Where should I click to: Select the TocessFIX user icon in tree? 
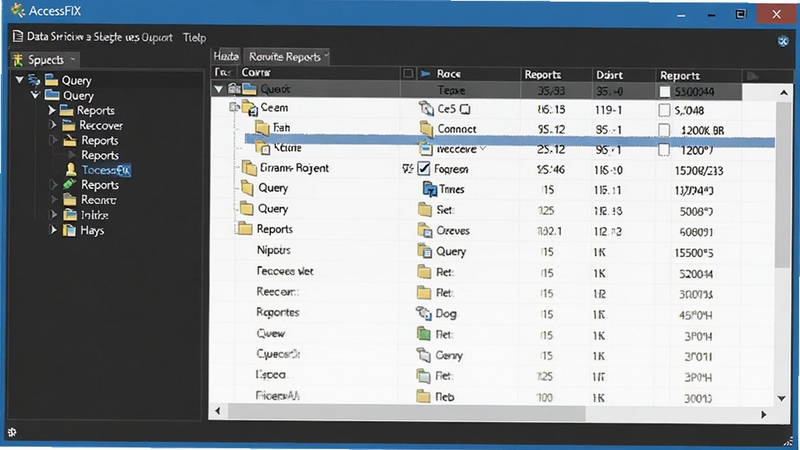click(71, 169)
